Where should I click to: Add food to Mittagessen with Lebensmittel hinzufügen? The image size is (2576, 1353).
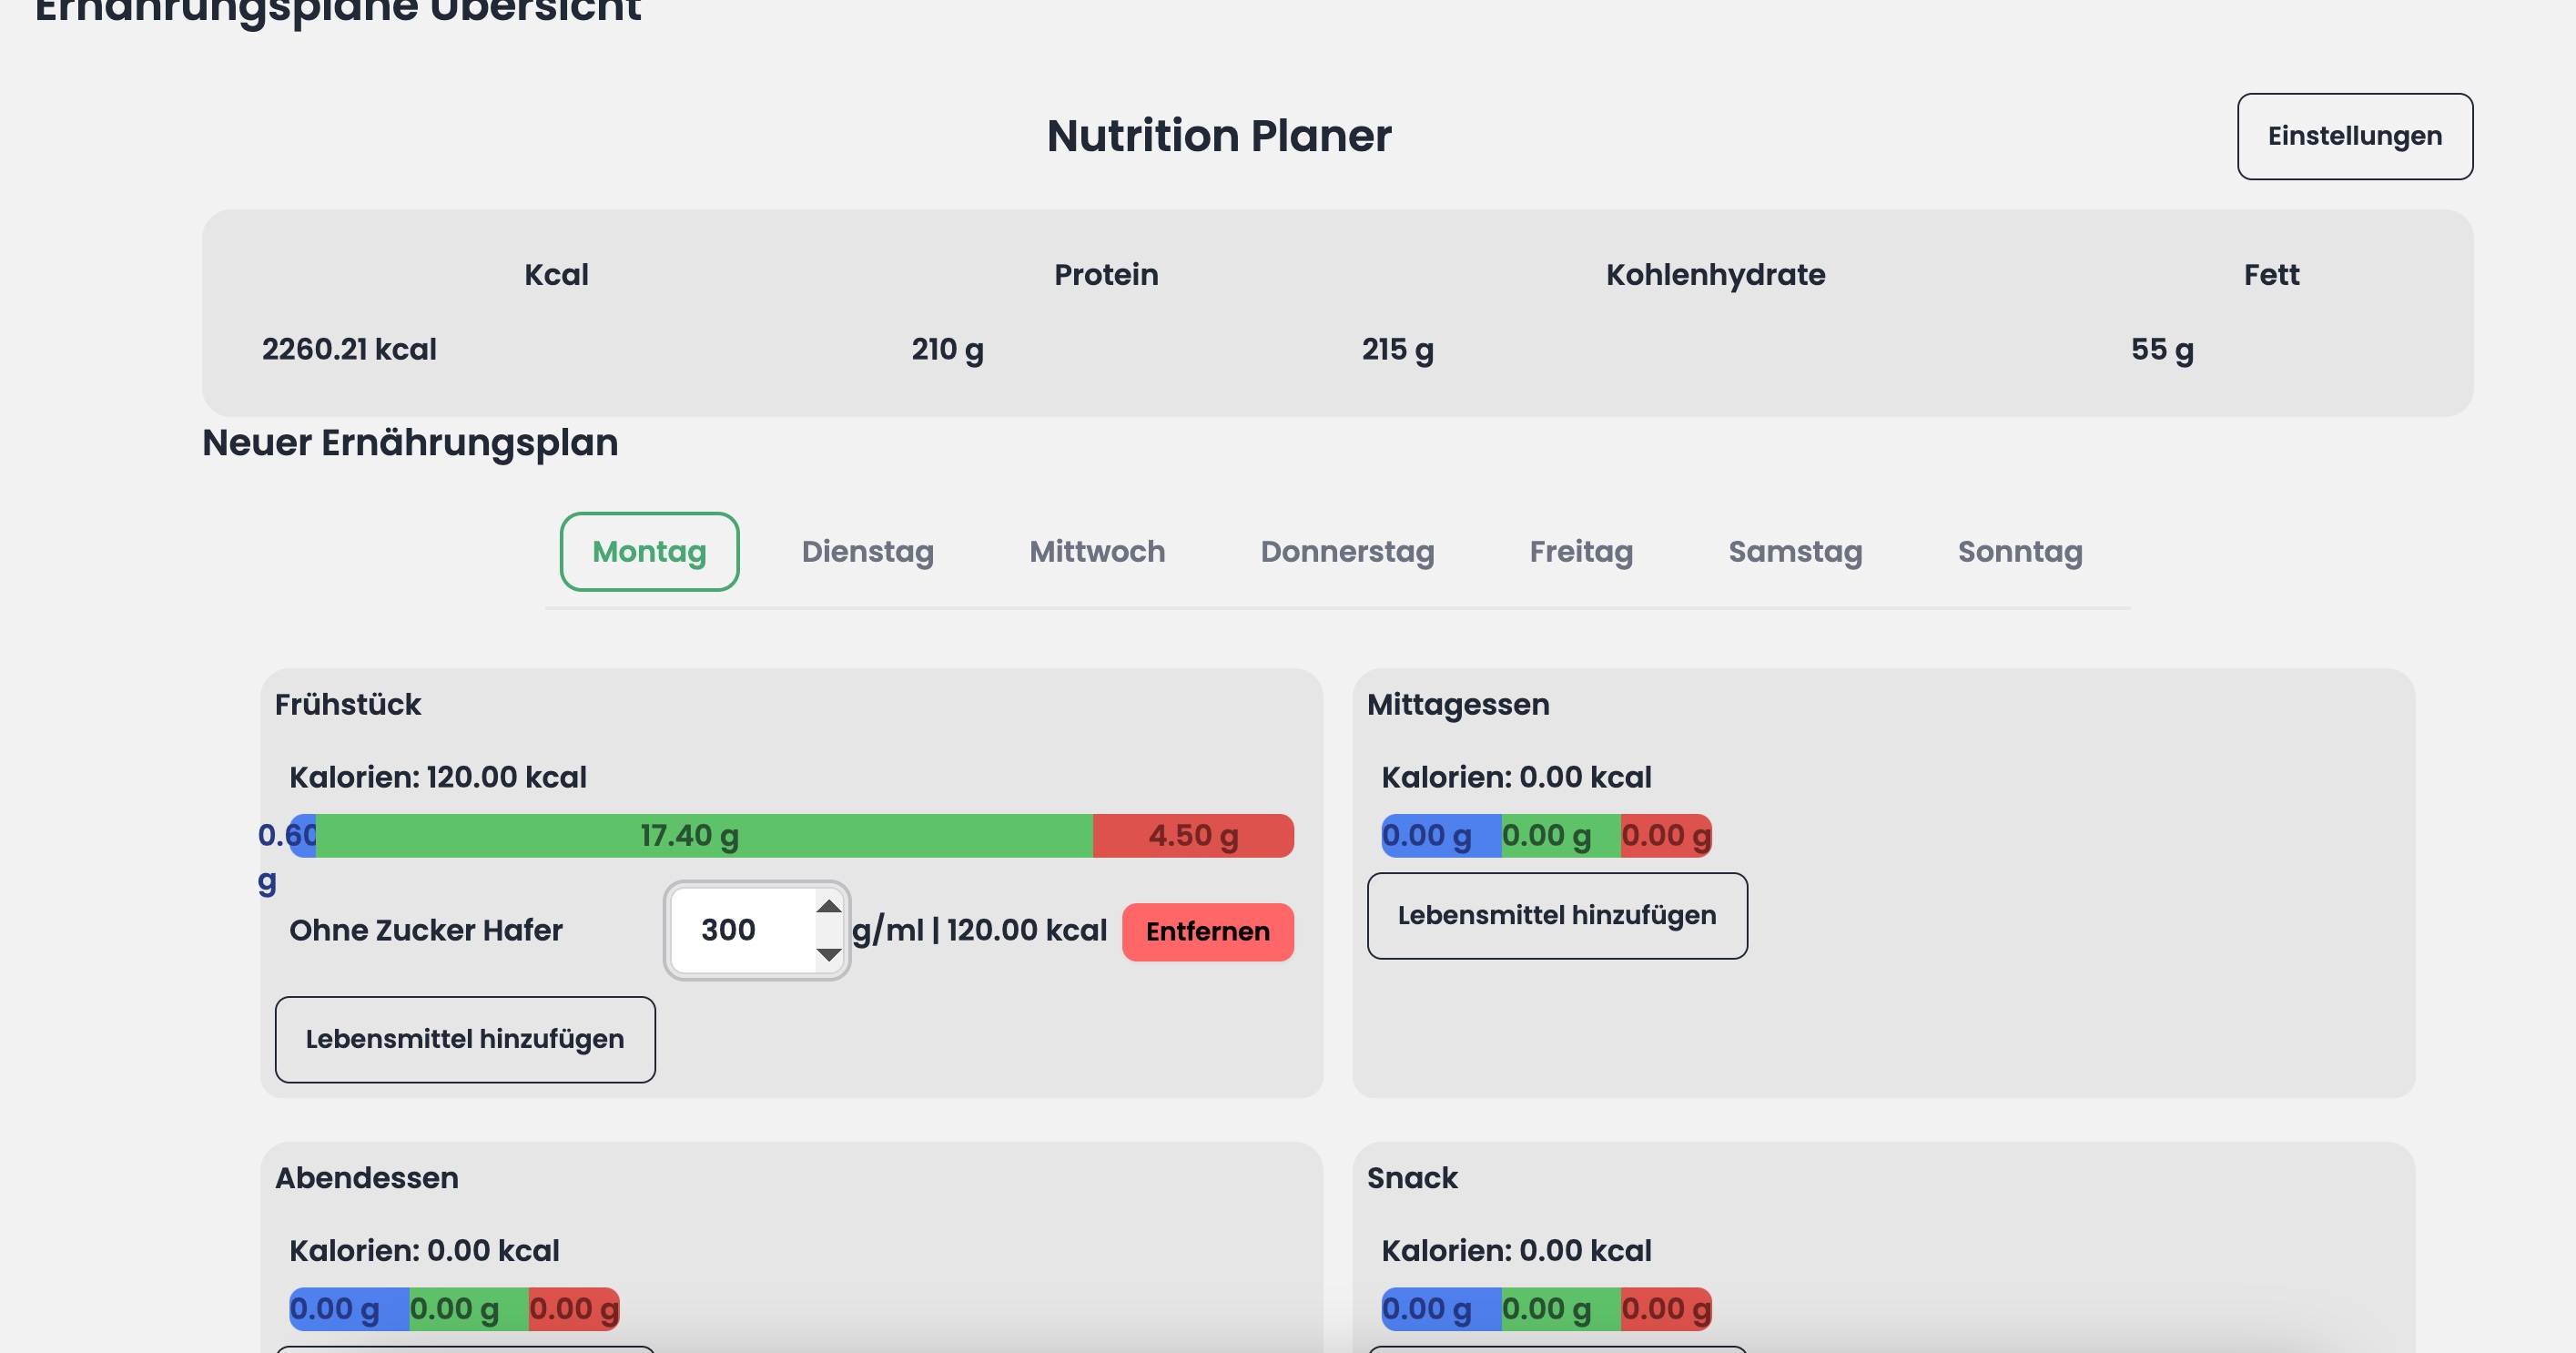point(1556,914)
